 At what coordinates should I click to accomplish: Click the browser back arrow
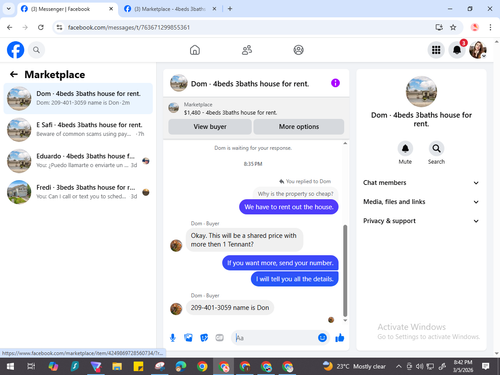[x=10, y=27]
